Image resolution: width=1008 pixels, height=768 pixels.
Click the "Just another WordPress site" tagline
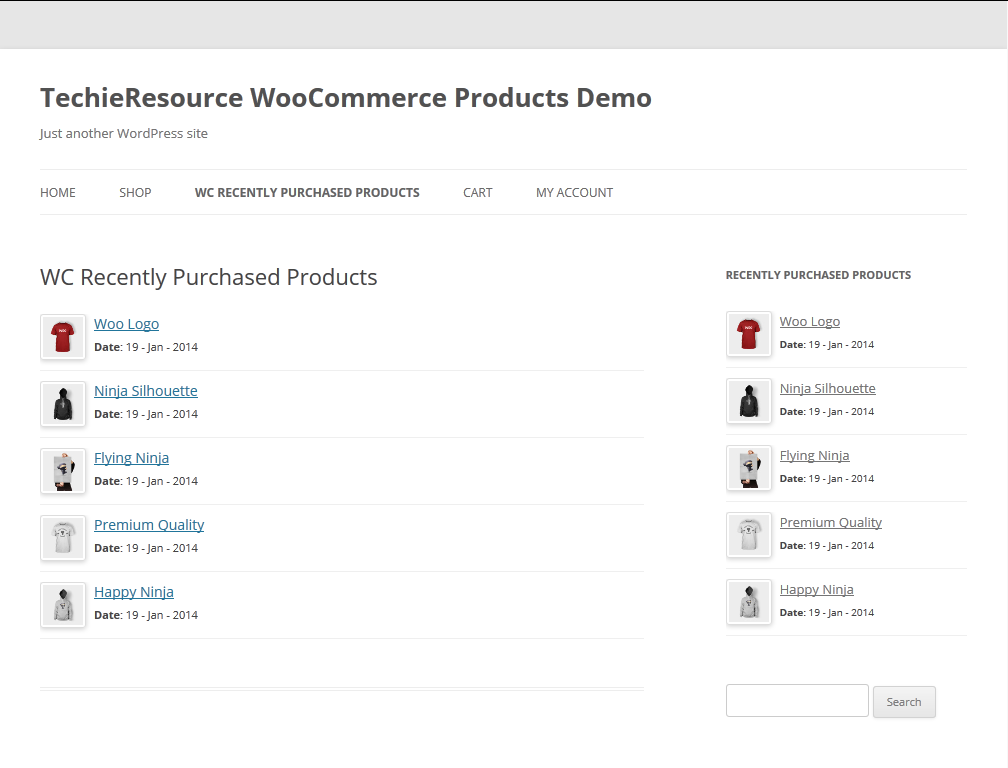tap(123, 134)
